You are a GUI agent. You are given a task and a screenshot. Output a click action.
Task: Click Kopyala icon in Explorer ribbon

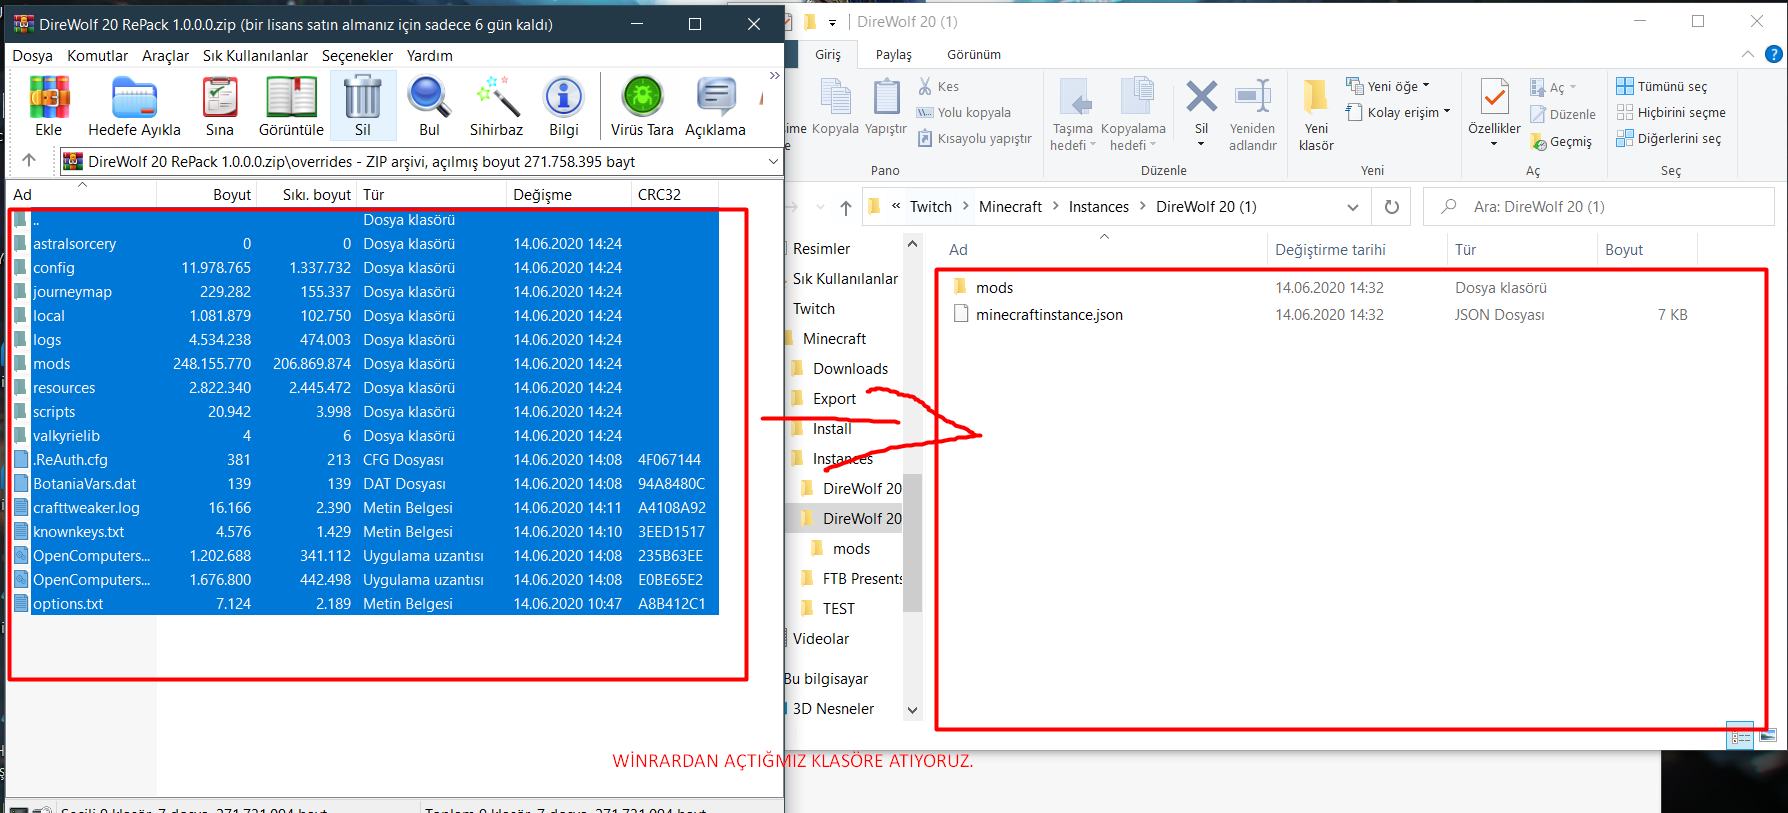(x=835, y=107)
